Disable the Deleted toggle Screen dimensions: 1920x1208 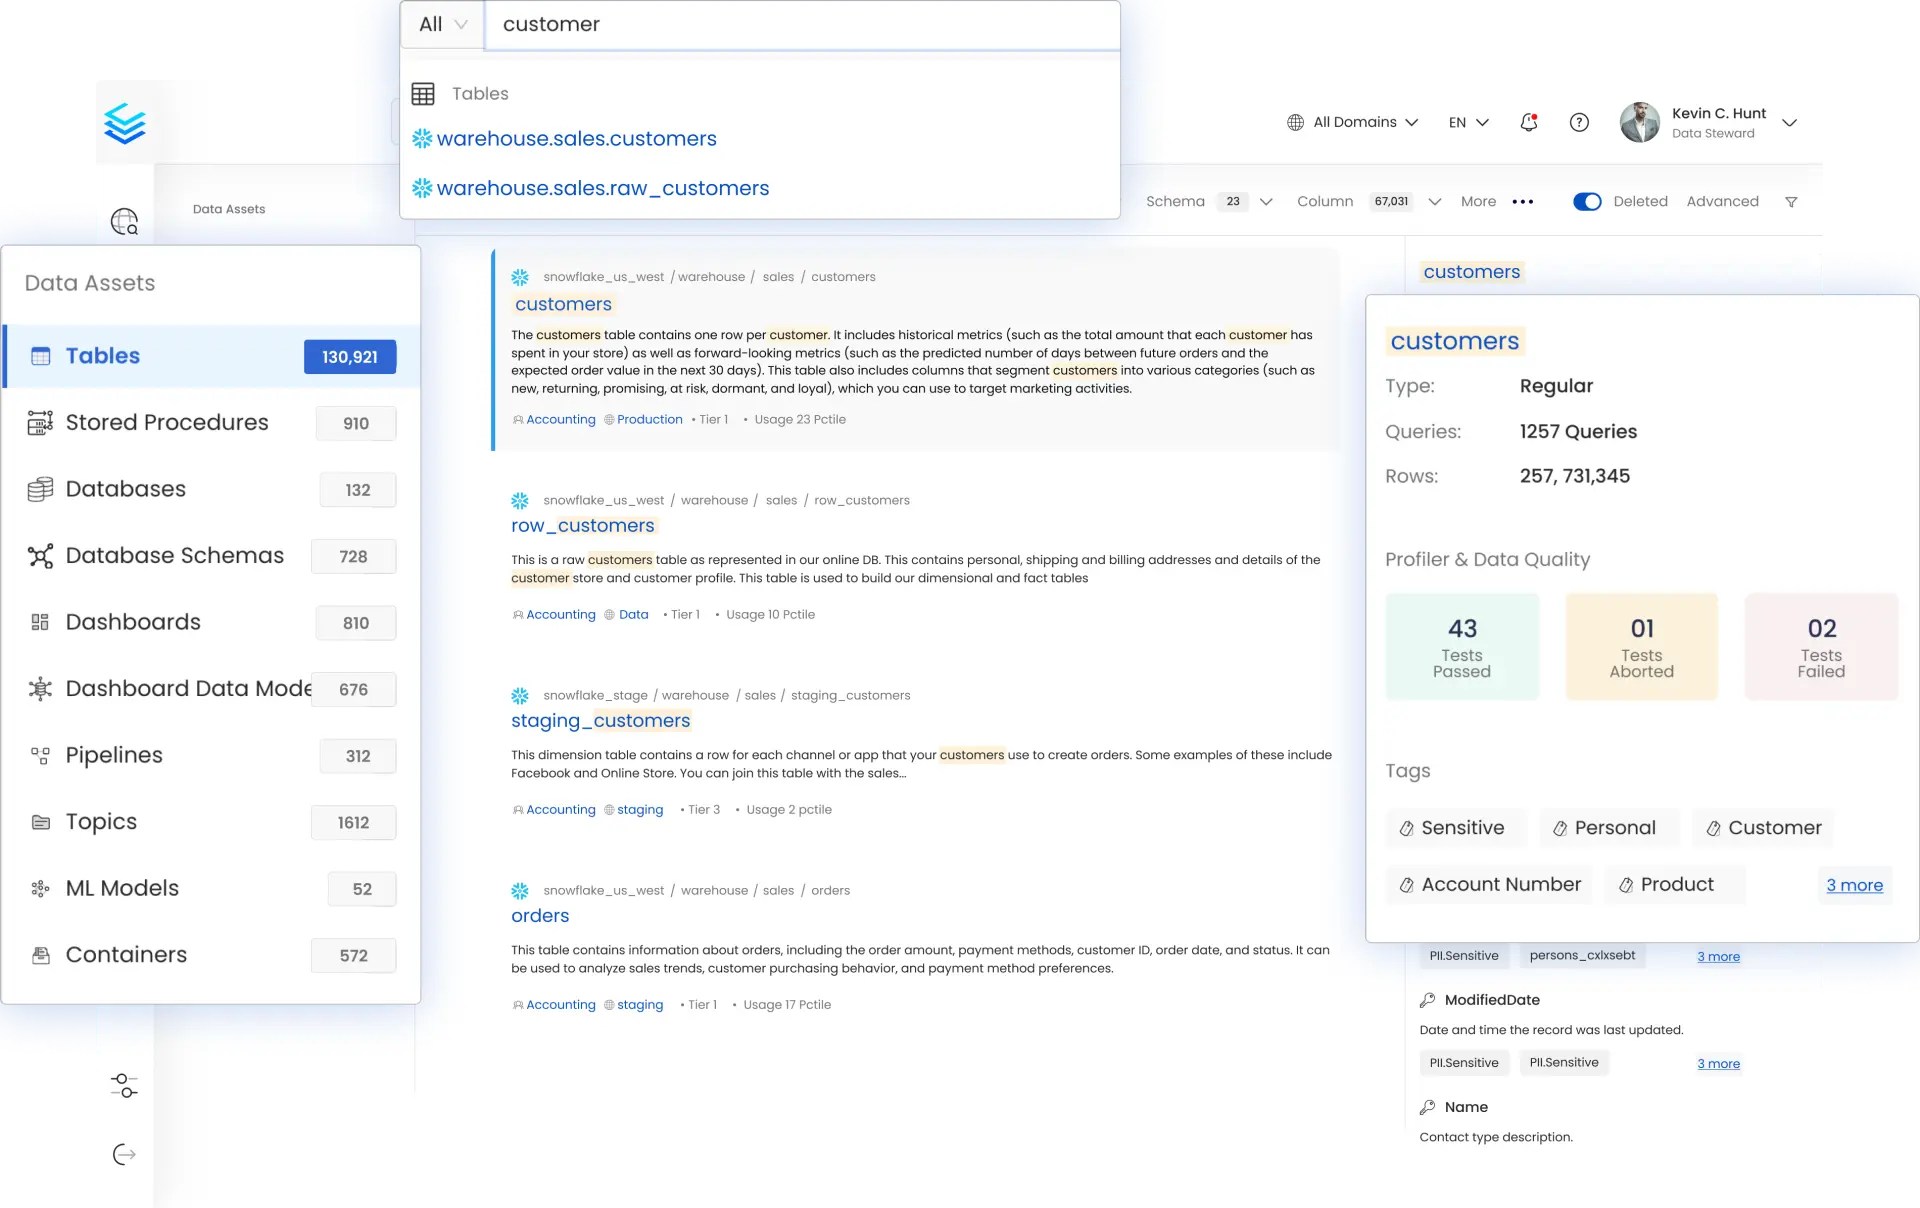pos(1585,201)
